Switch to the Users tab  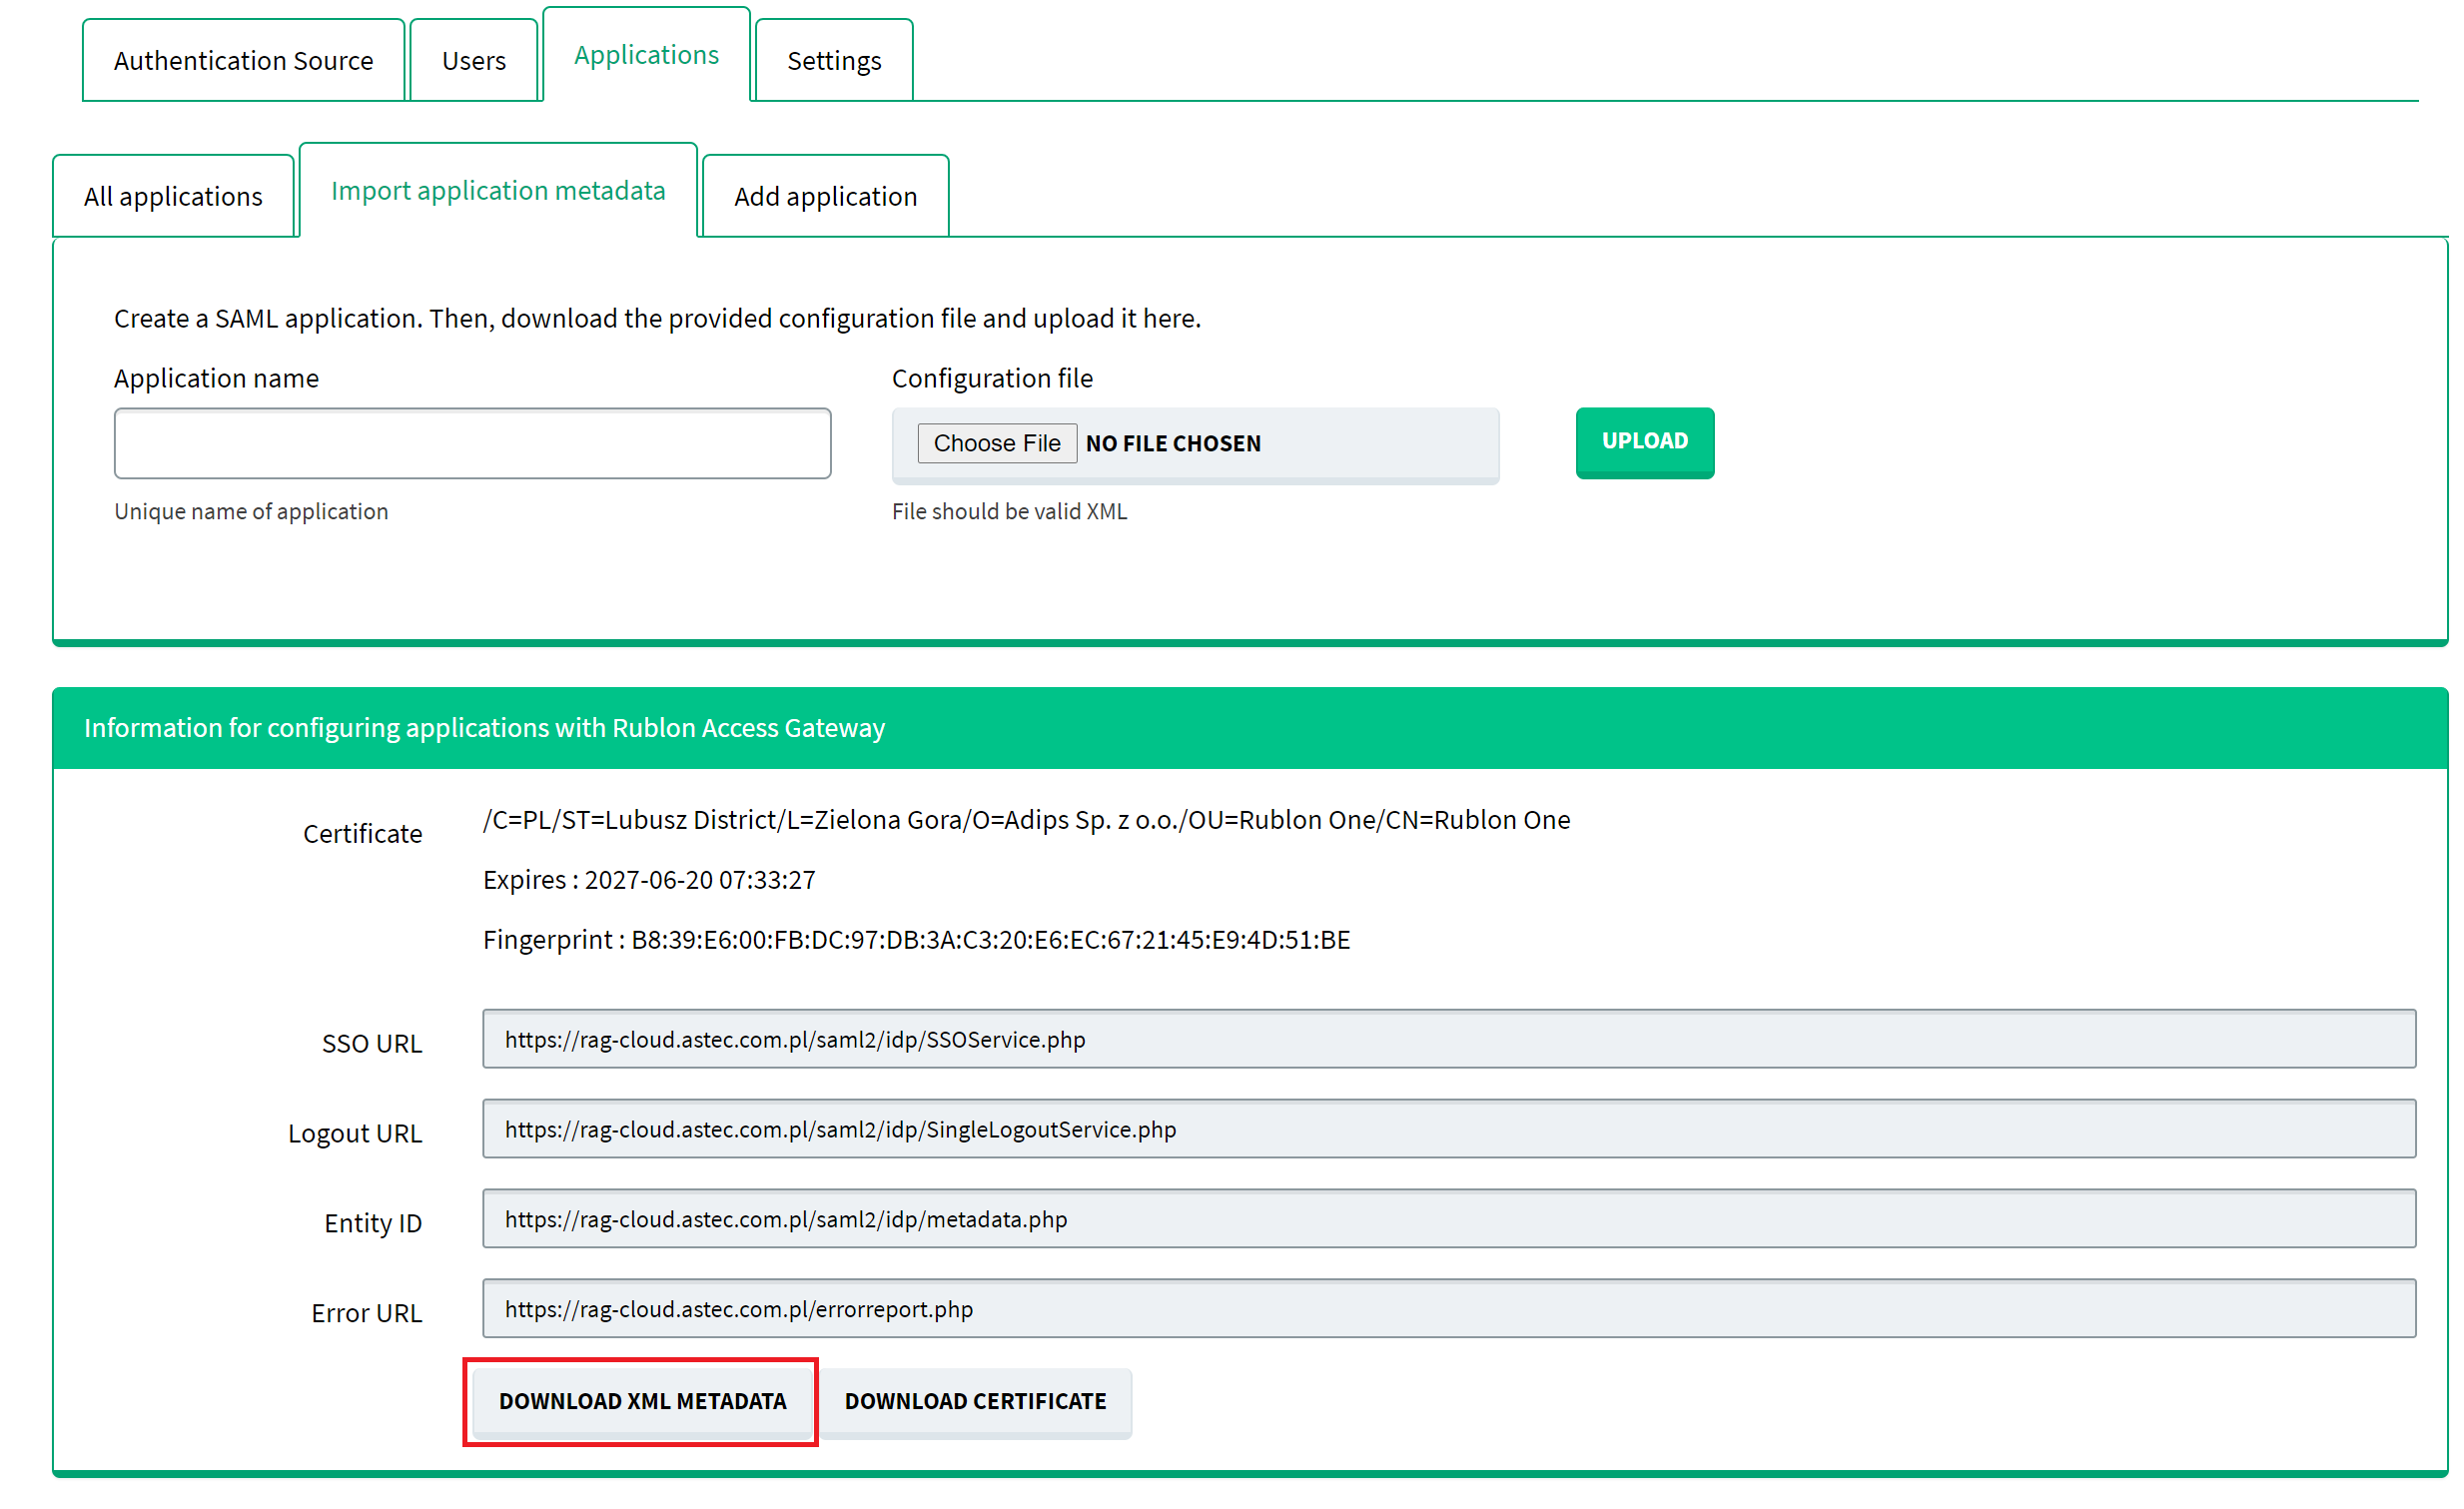click(x=473, y=61)
